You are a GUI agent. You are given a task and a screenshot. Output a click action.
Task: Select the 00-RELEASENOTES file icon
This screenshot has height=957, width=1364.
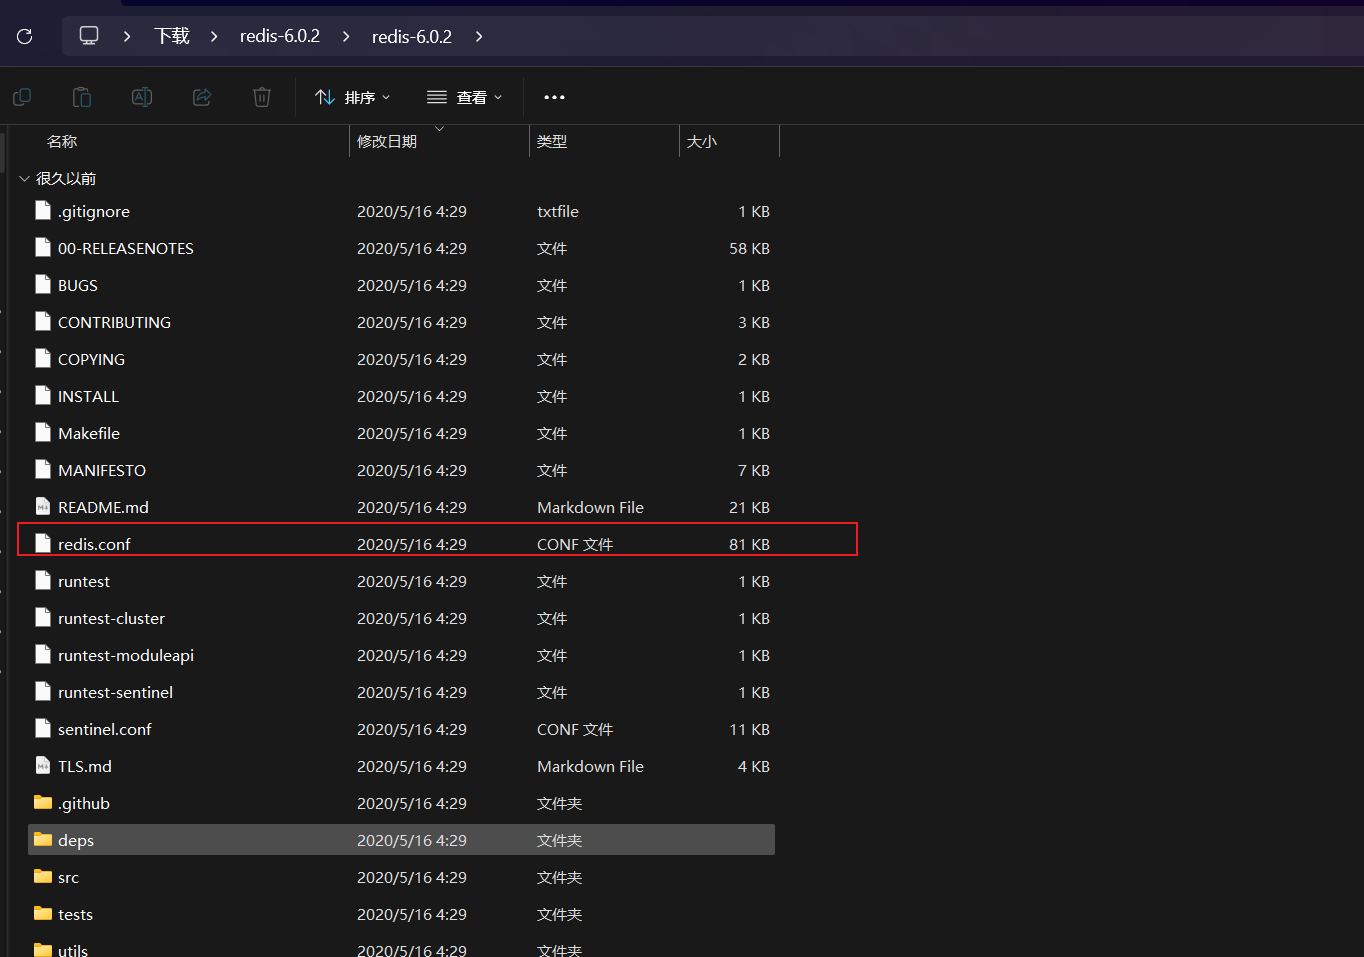(43, 247)
